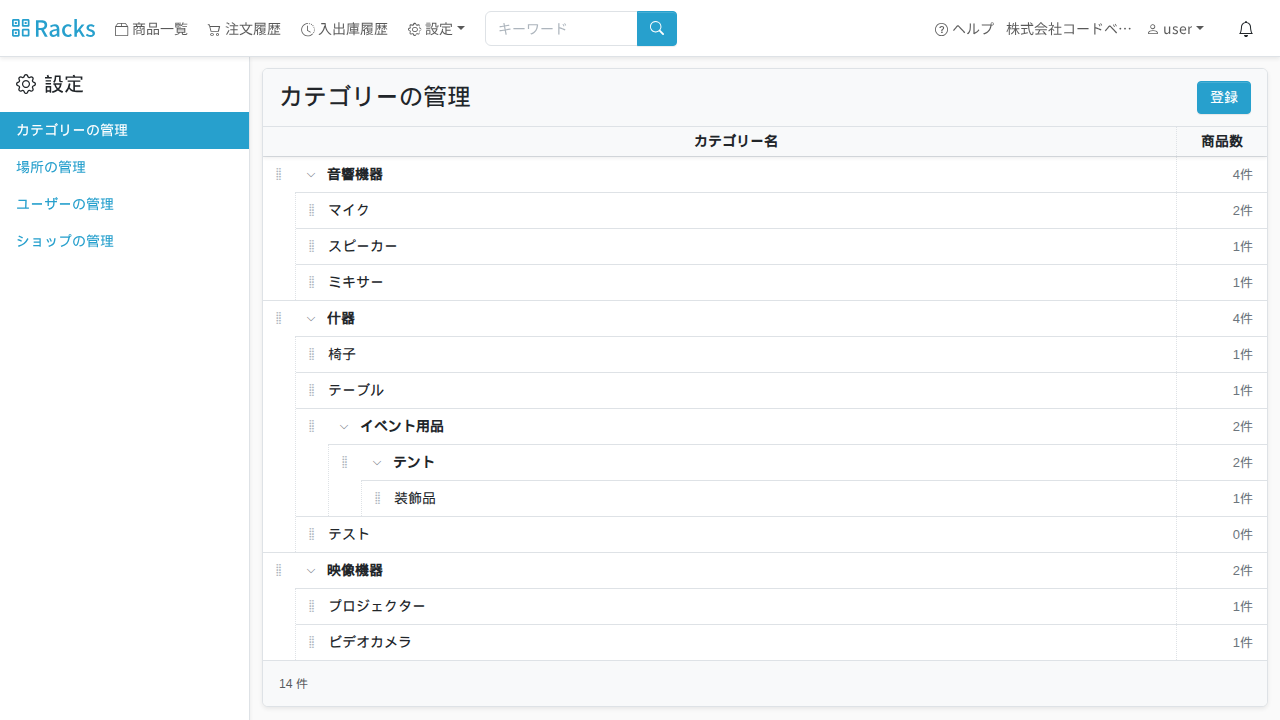
Task: Open 注文履歴 in the navbar
Action: [244, 29]
